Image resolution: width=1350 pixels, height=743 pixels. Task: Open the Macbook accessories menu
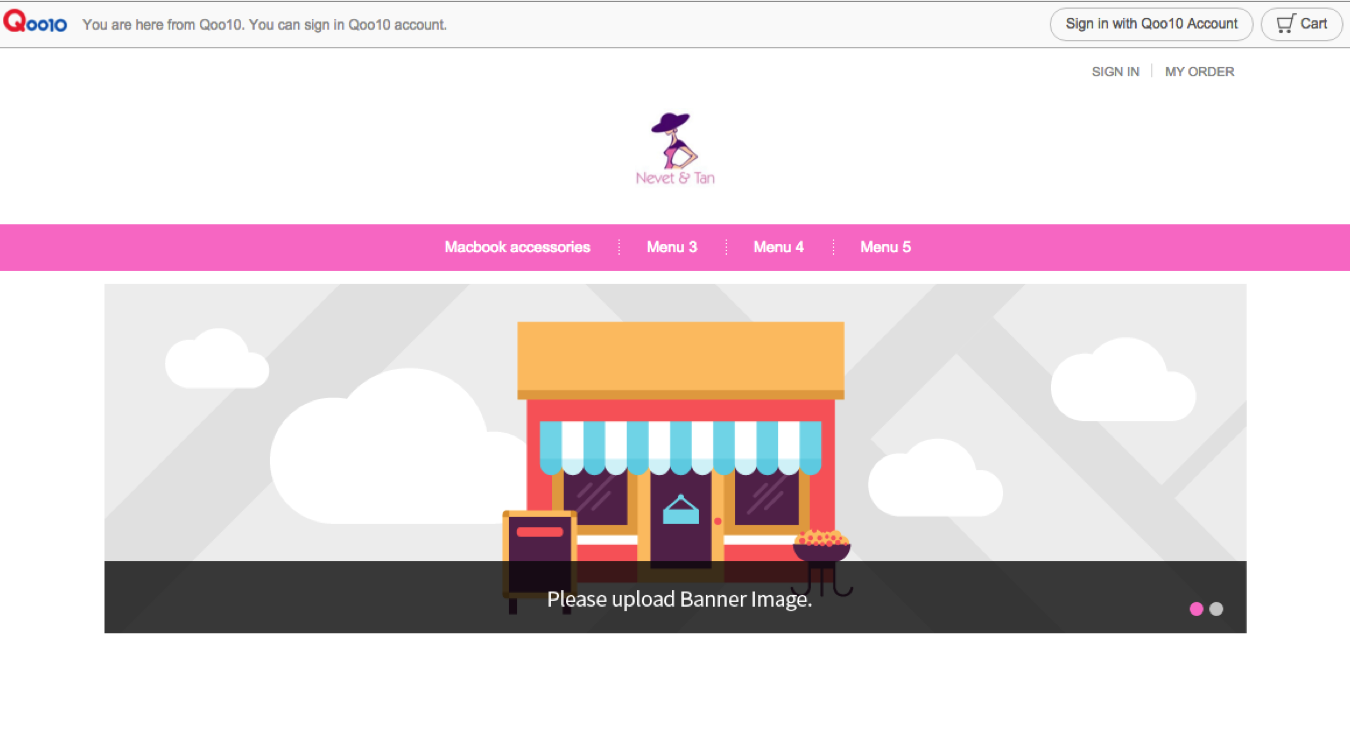[517, 247]
